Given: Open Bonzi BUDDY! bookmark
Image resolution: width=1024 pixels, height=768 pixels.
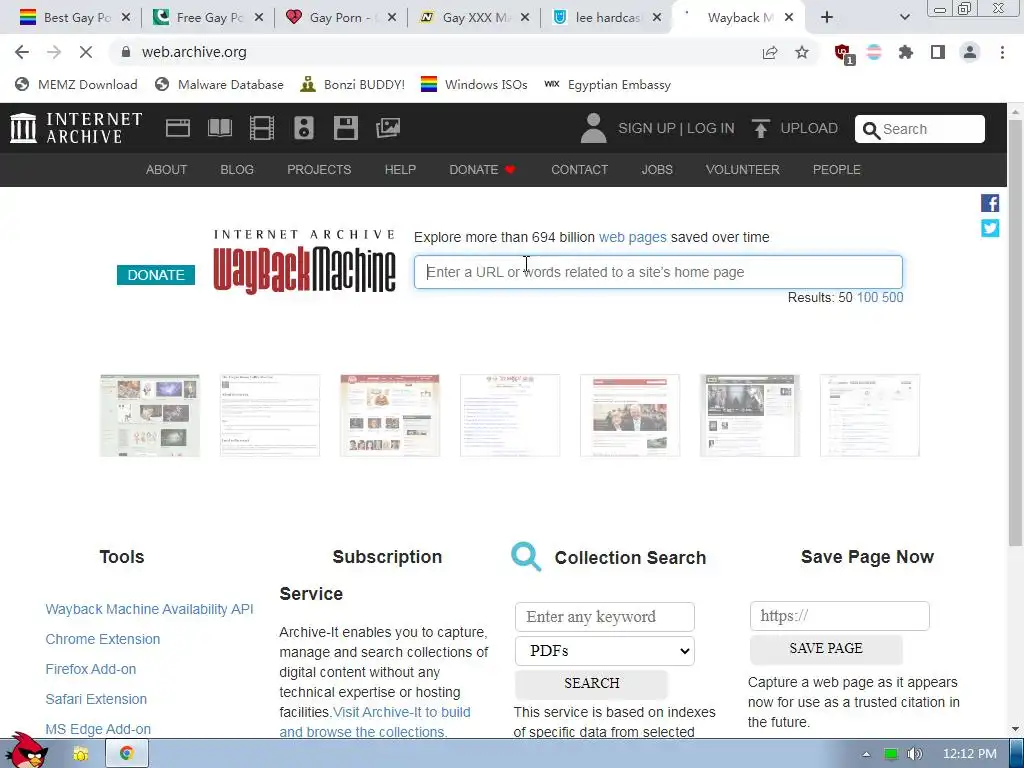Looking at the screenshot, I should coord(353,85).
